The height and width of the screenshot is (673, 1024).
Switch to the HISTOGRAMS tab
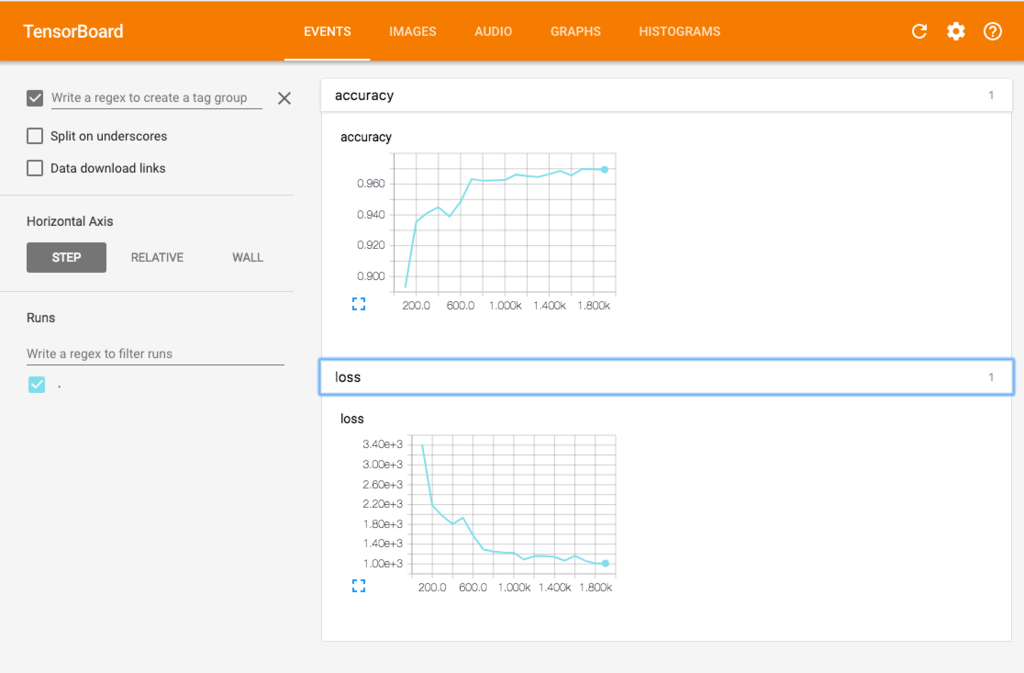pyautogui.click(x=679, y=31)
